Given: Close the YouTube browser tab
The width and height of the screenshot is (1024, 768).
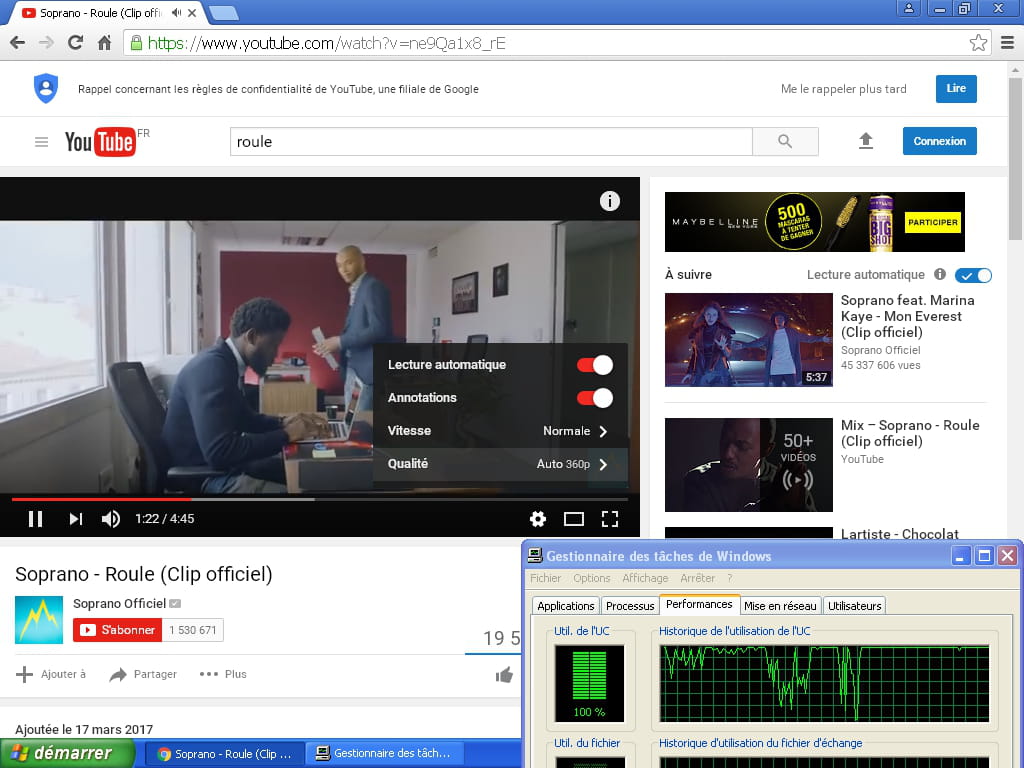Looking at the screenshot, I should pos(192,12).
